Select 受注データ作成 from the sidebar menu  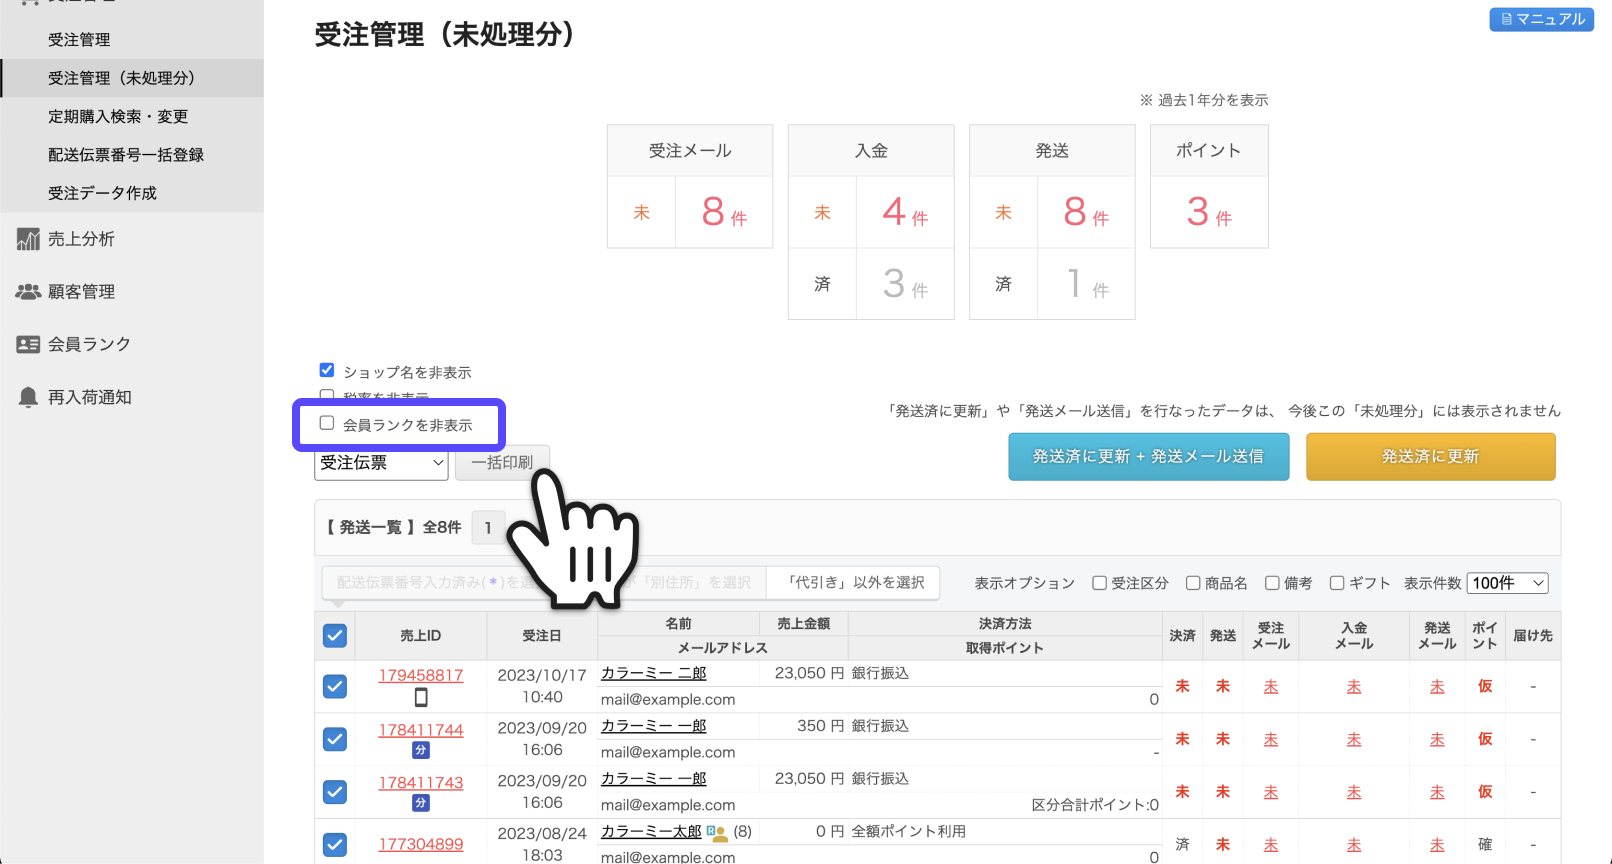pos(102,193)
